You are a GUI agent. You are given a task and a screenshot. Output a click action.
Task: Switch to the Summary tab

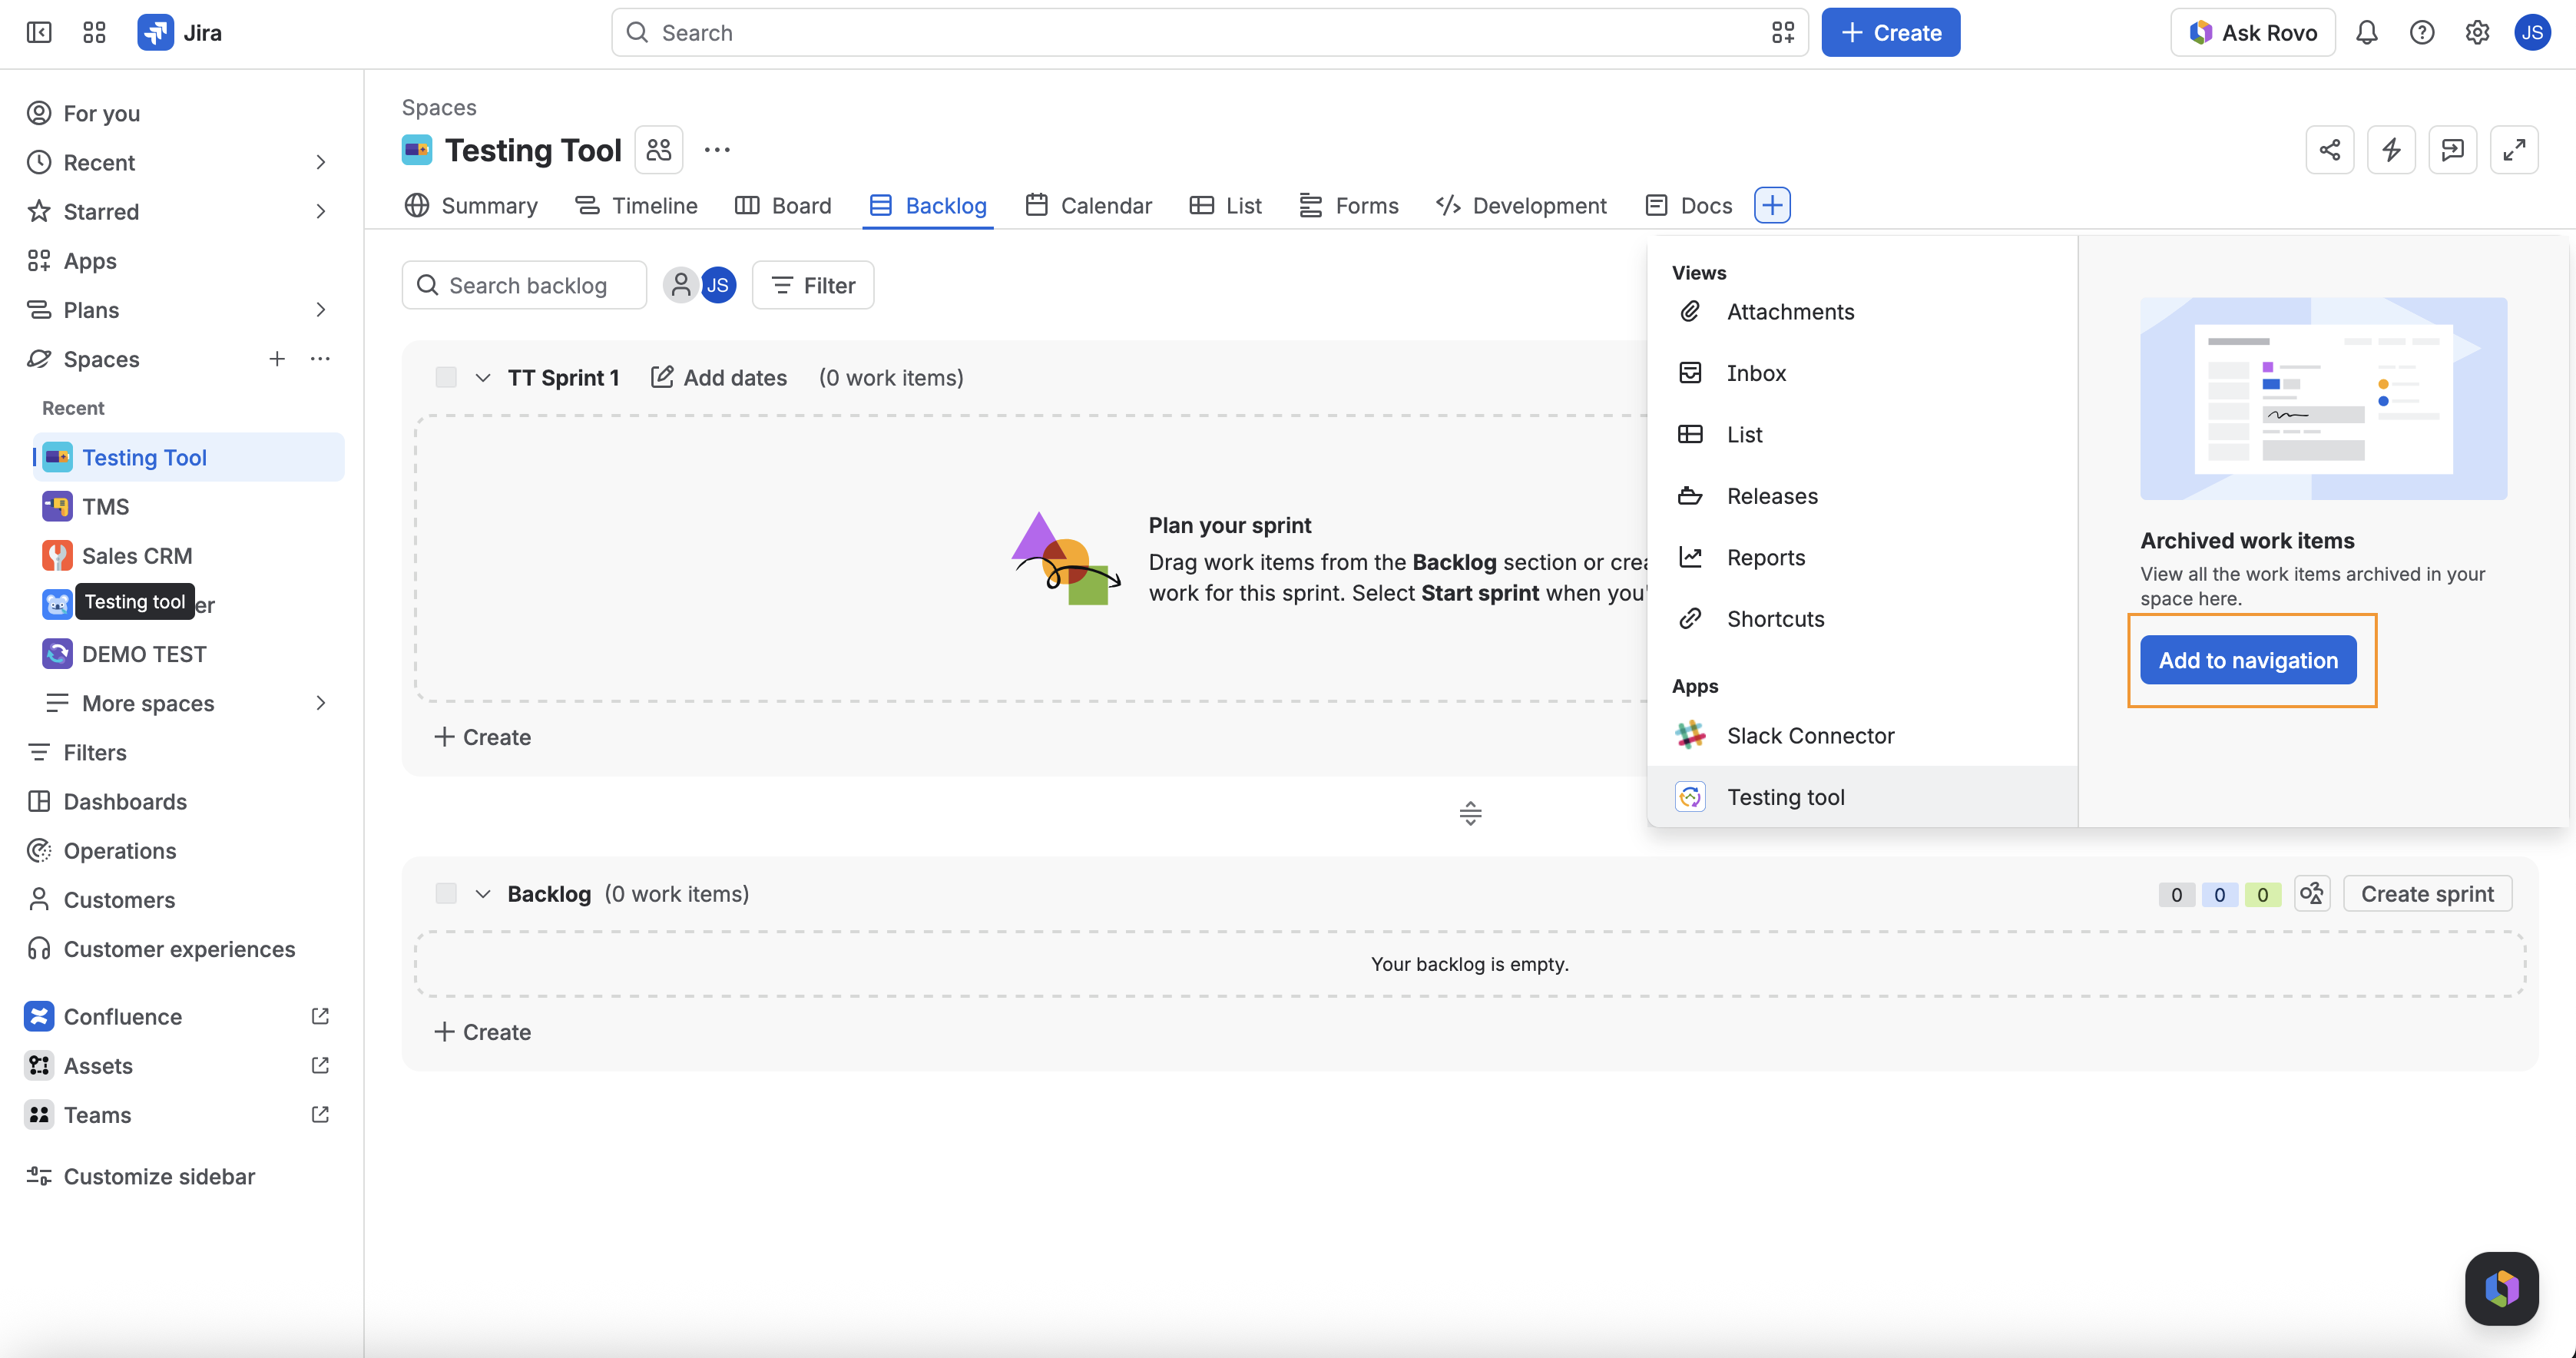(x=471, y=205)
